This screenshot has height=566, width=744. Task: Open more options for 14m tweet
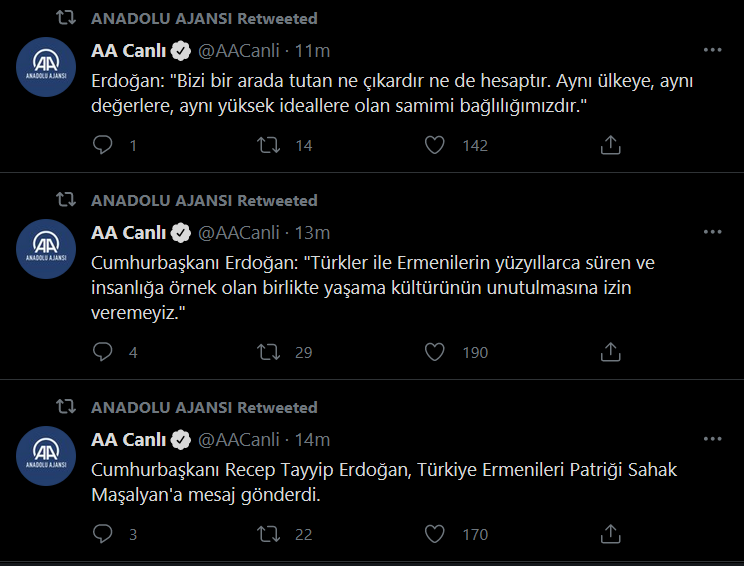711,438
